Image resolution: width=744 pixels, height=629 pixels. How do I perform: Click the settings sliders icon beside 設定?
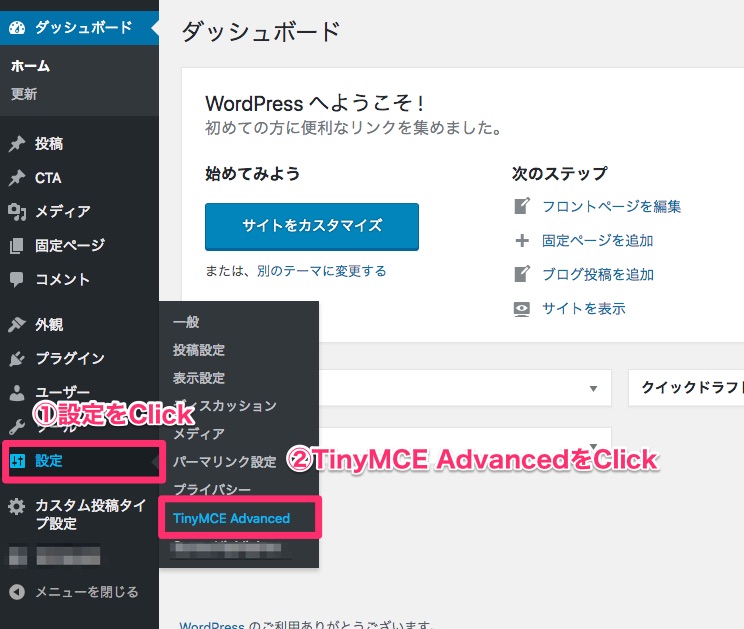18,461
